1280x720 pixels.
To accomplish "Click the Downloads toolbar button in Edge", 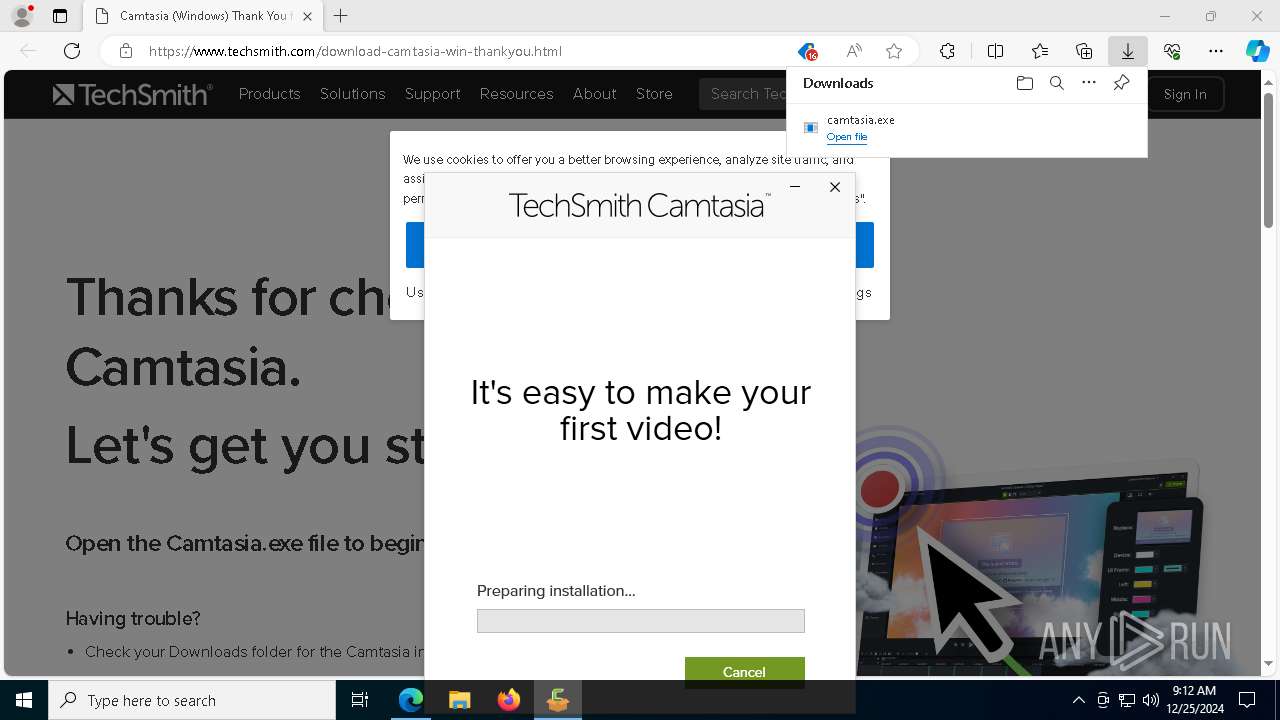I will [1127, 51].
